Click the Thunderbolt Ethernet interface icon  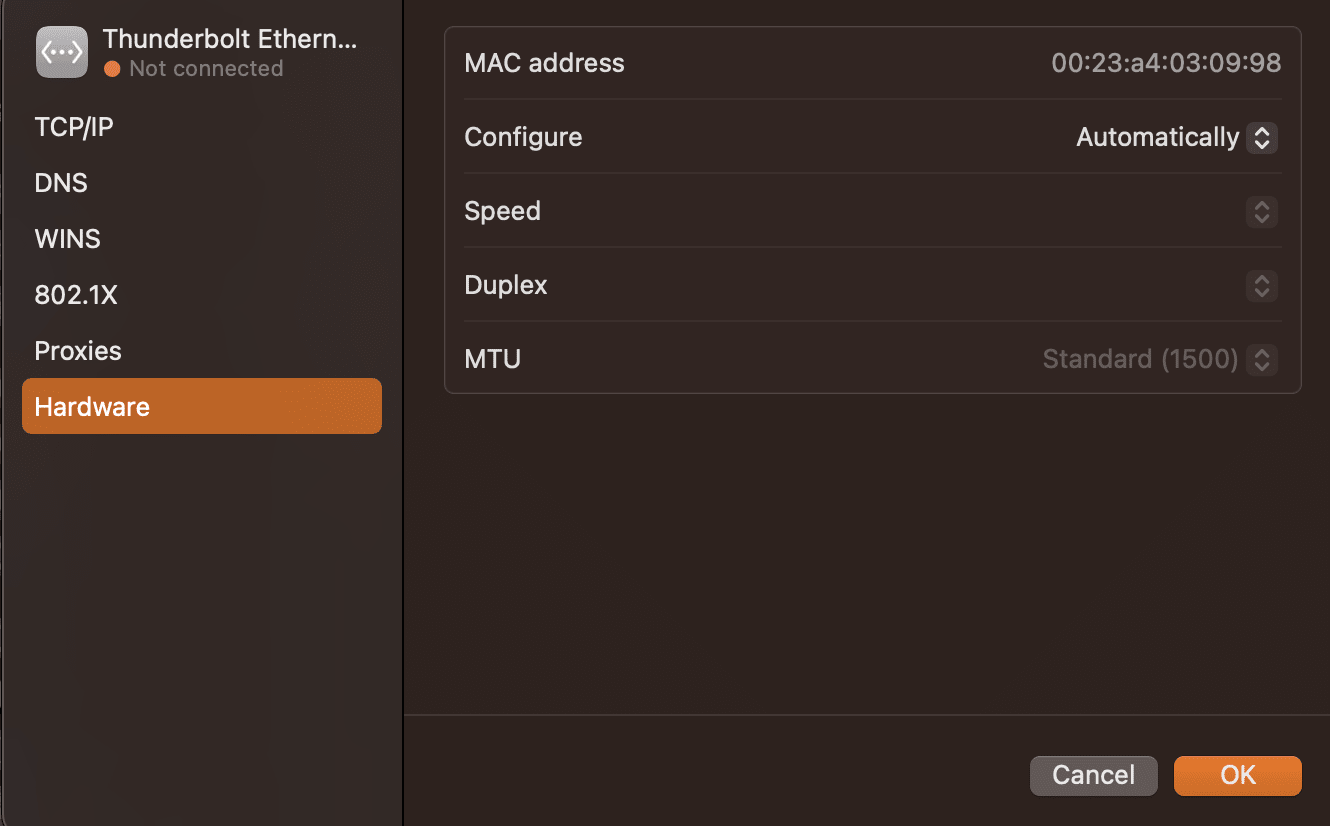(x=62, y=52)
